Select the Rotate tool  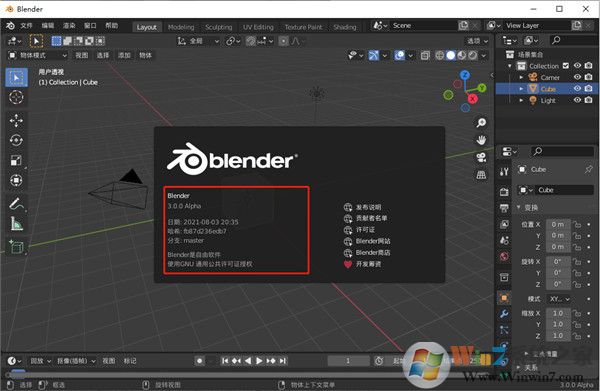point(16,140)
